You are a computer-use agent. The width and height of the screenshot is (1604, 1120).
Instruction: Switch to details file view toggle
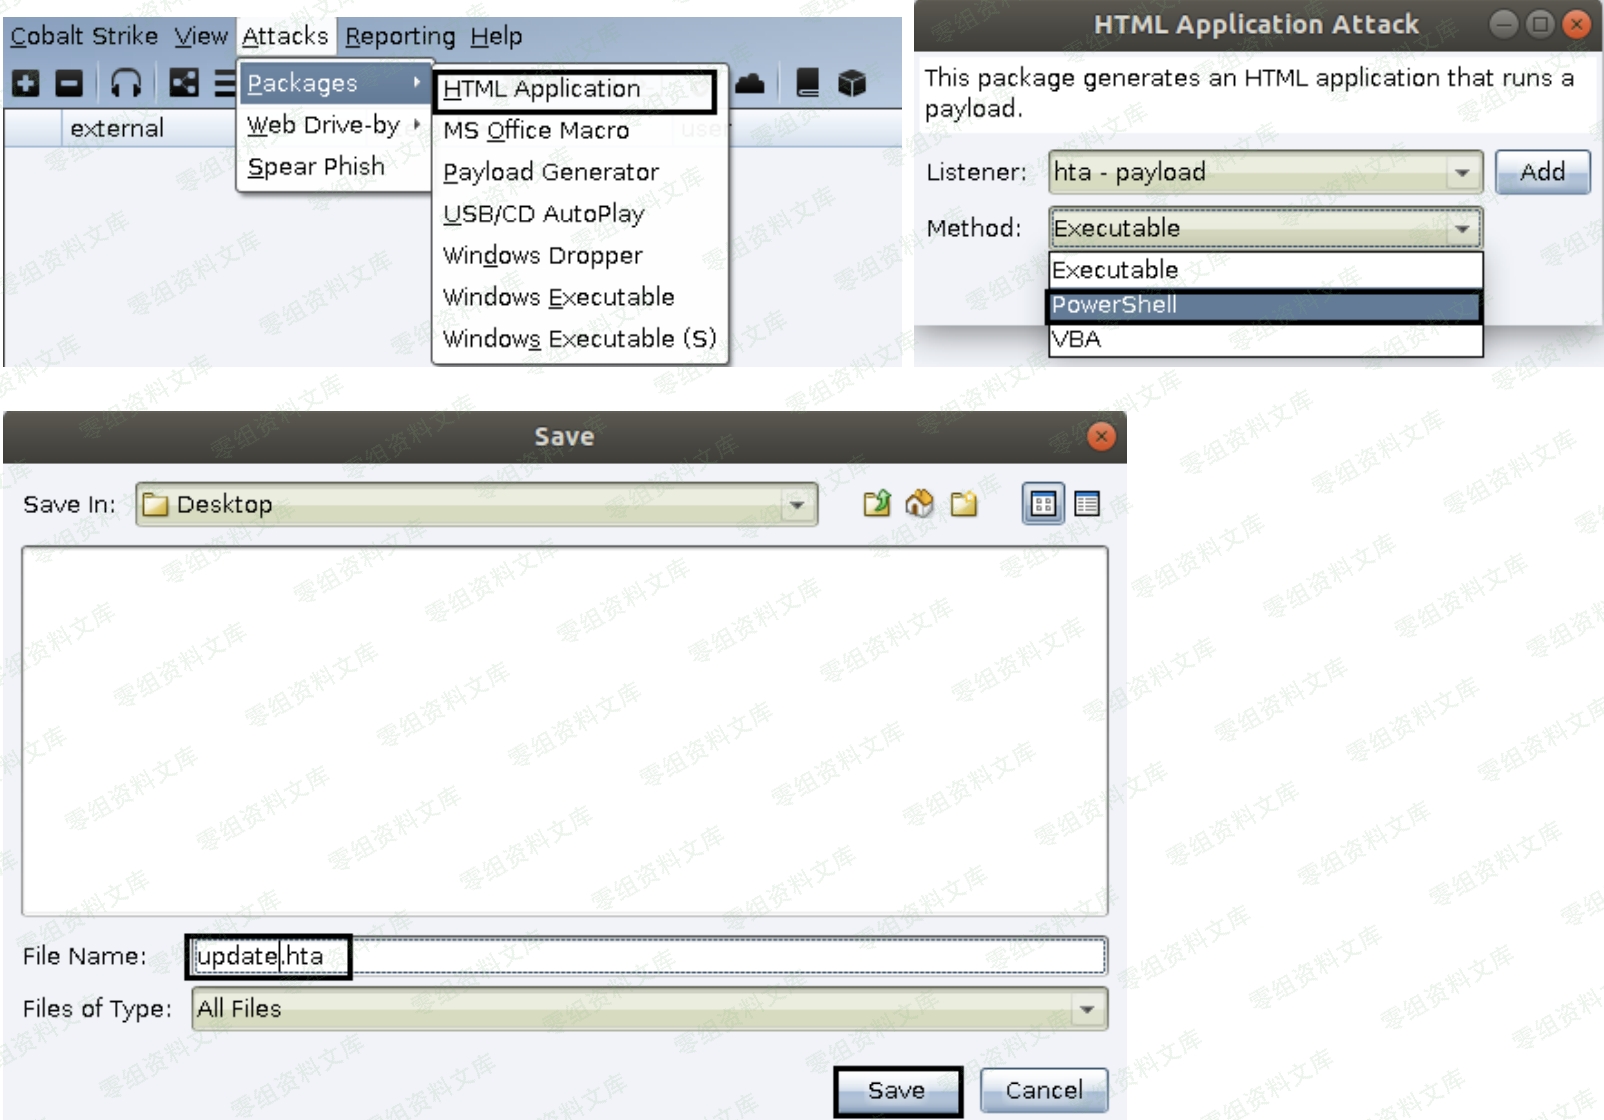[x=1087, y=504]
